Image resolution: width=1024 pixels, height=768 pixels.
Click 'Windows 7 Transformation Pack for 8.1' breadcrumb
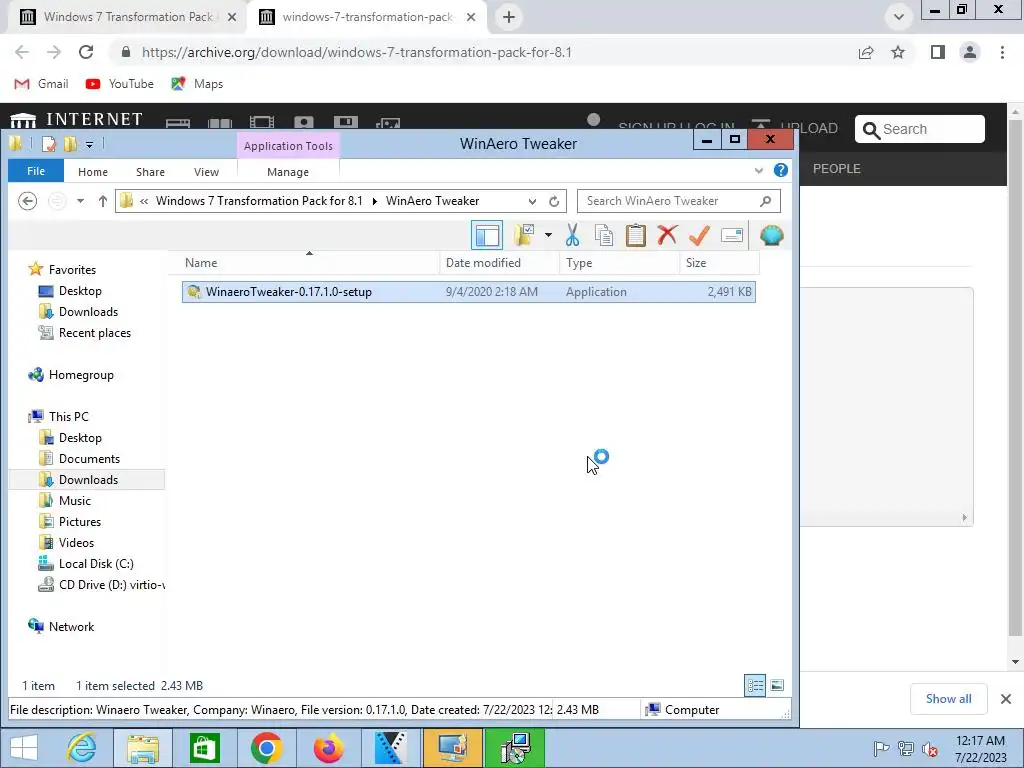pyautogui.click(x=259, y=201)
